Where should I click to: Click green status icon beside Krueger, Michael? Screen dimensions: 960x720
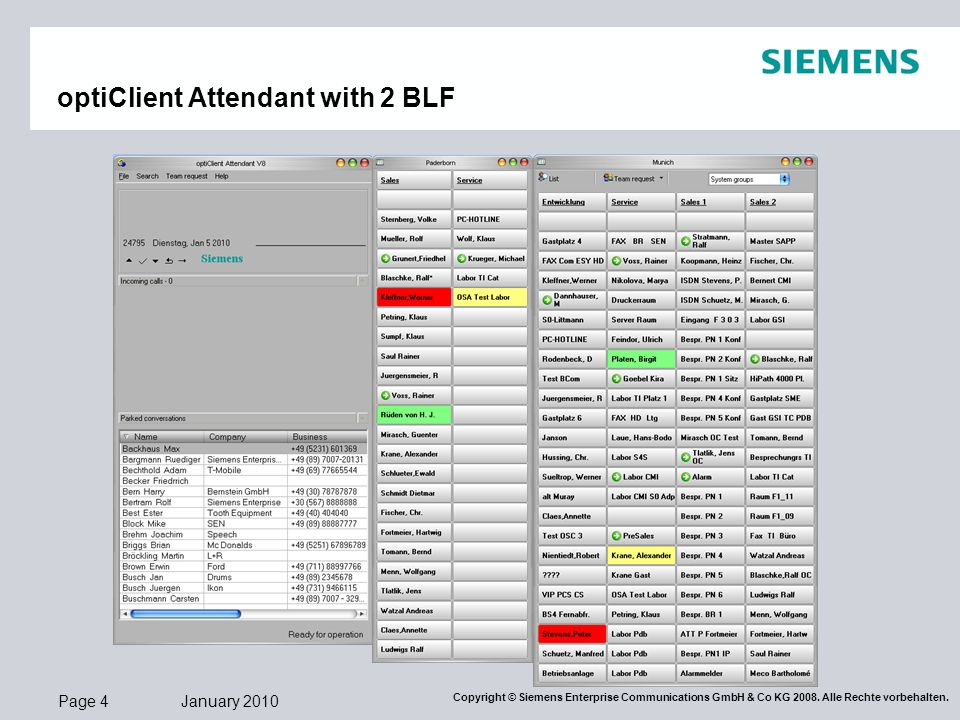462,258
